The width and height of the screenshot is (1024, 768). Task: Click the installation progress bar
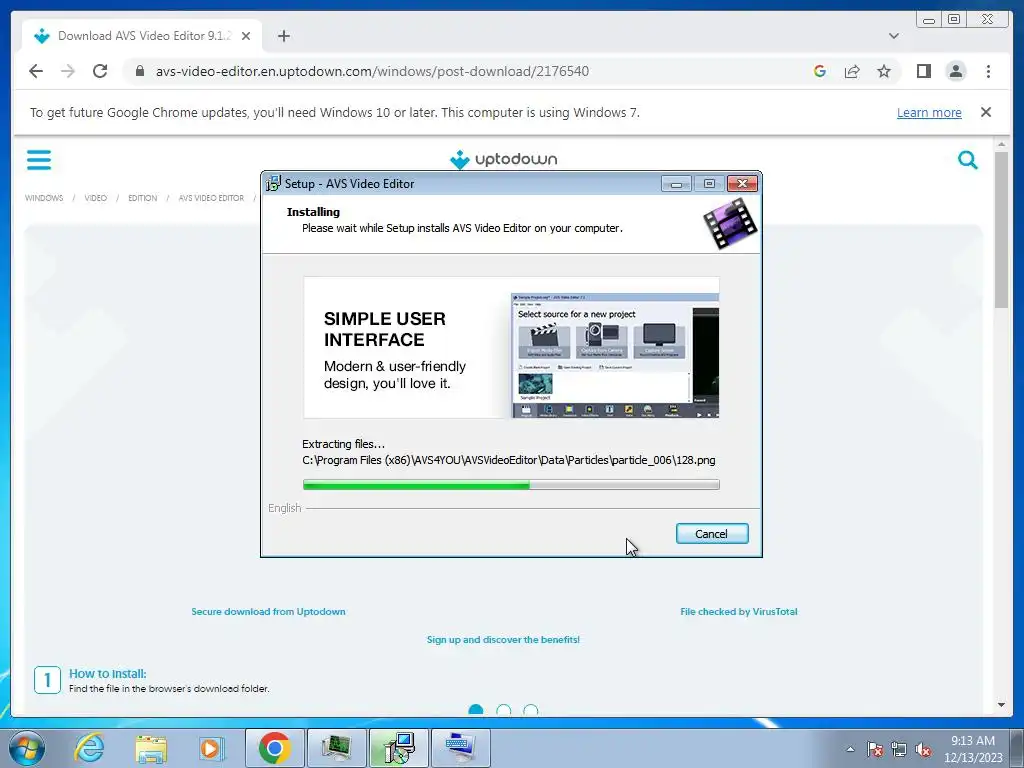pos(511,485)
